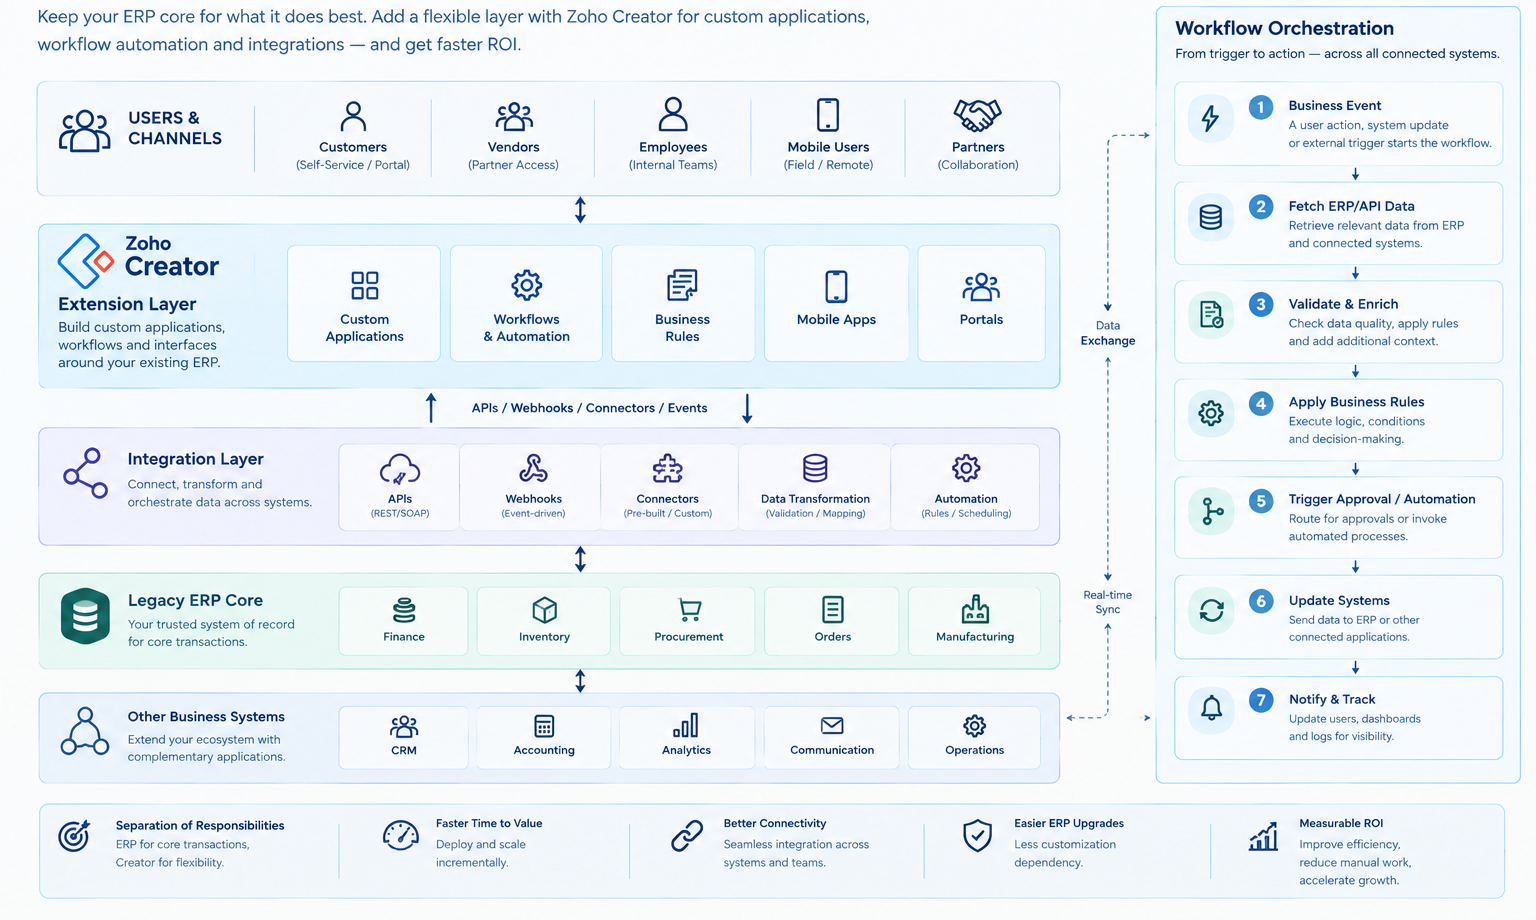Click the Zoho Creator logo icon
Image resolution: width=1536 pixels, height=920 pixels.
pyautogui.click(x=85, y=261)
